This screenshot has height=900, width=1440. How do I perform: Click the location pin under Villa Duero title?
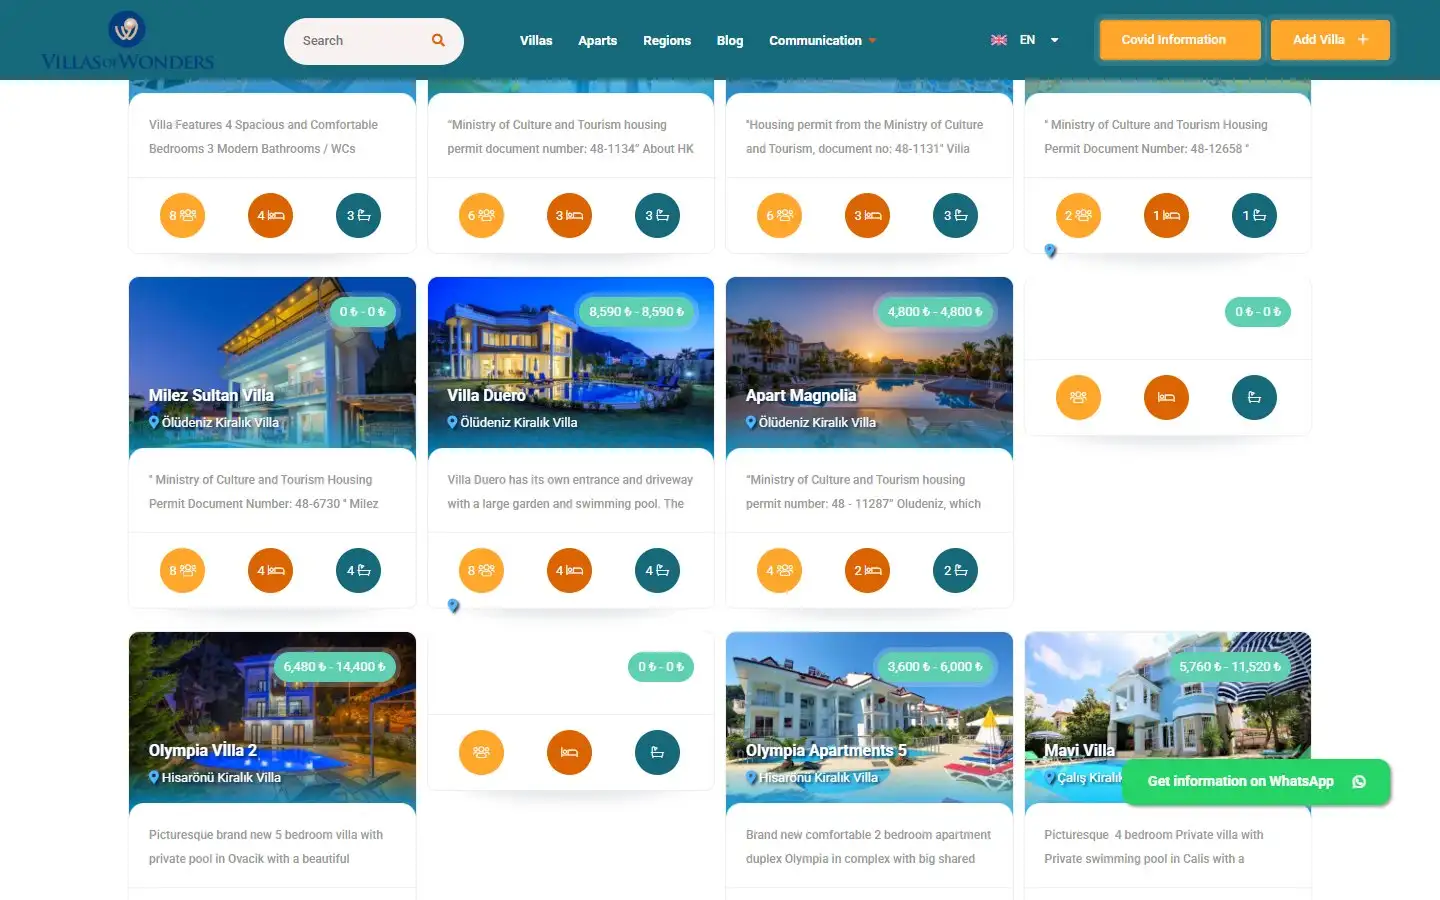coord(453,422)
